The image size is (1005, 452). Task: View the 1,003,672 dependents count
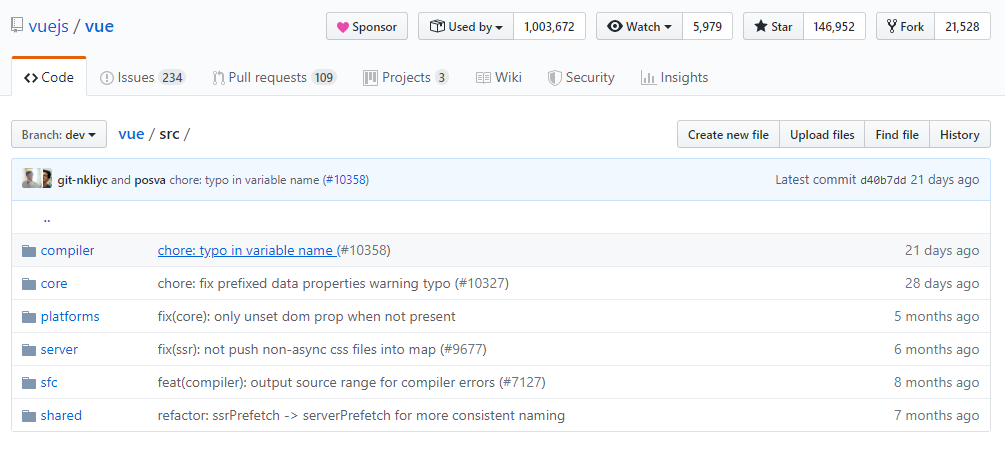pos(549,26)
